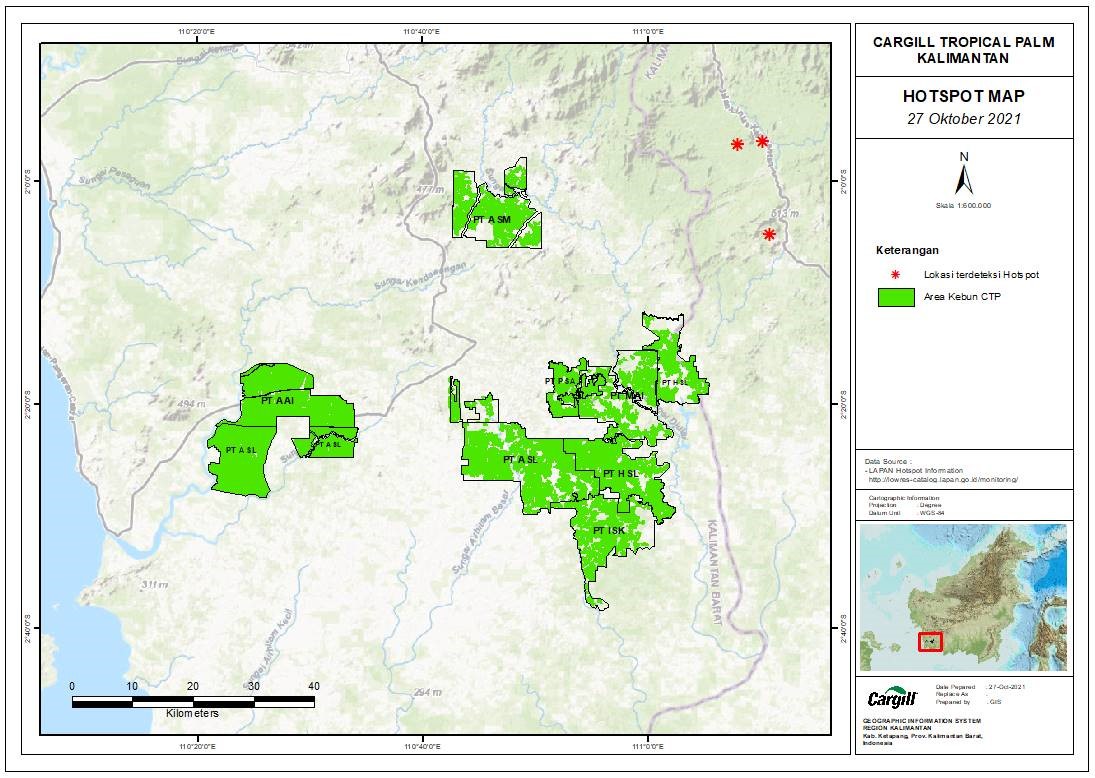
Task: Select the date "27 Oktober 2021"
Action: coord(964,119)
